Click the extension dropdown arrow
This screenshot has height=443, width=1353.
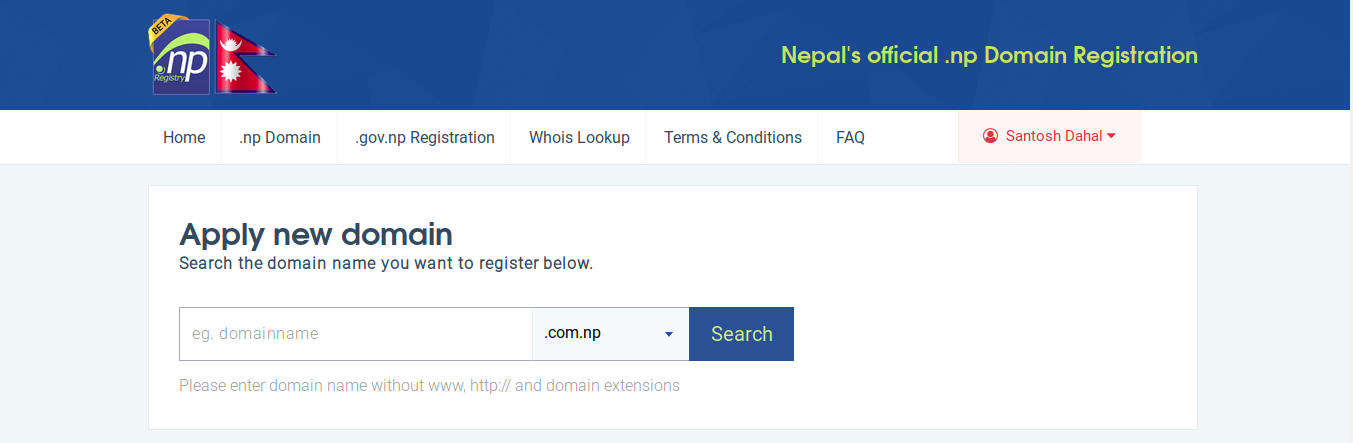(669, 334)
